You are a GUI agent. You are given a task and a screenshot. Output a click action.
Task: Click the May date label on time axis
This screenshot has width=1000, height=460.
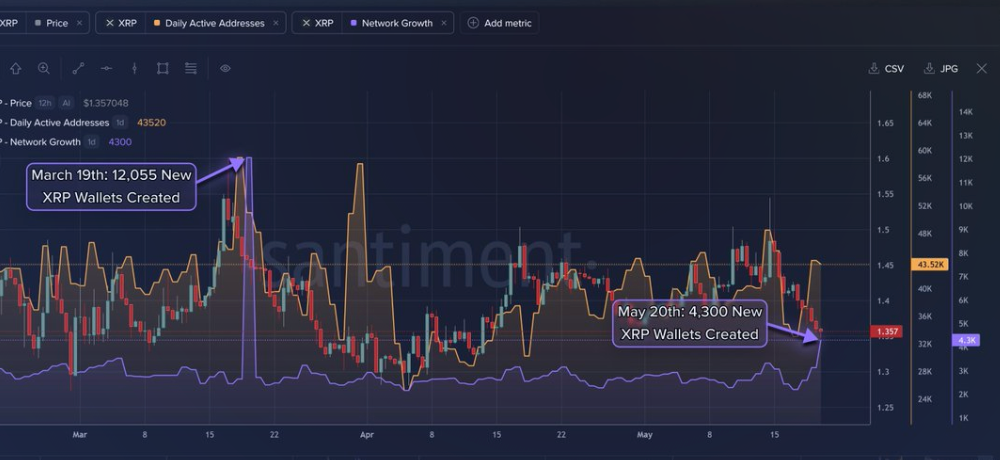[x=645, y=435]
